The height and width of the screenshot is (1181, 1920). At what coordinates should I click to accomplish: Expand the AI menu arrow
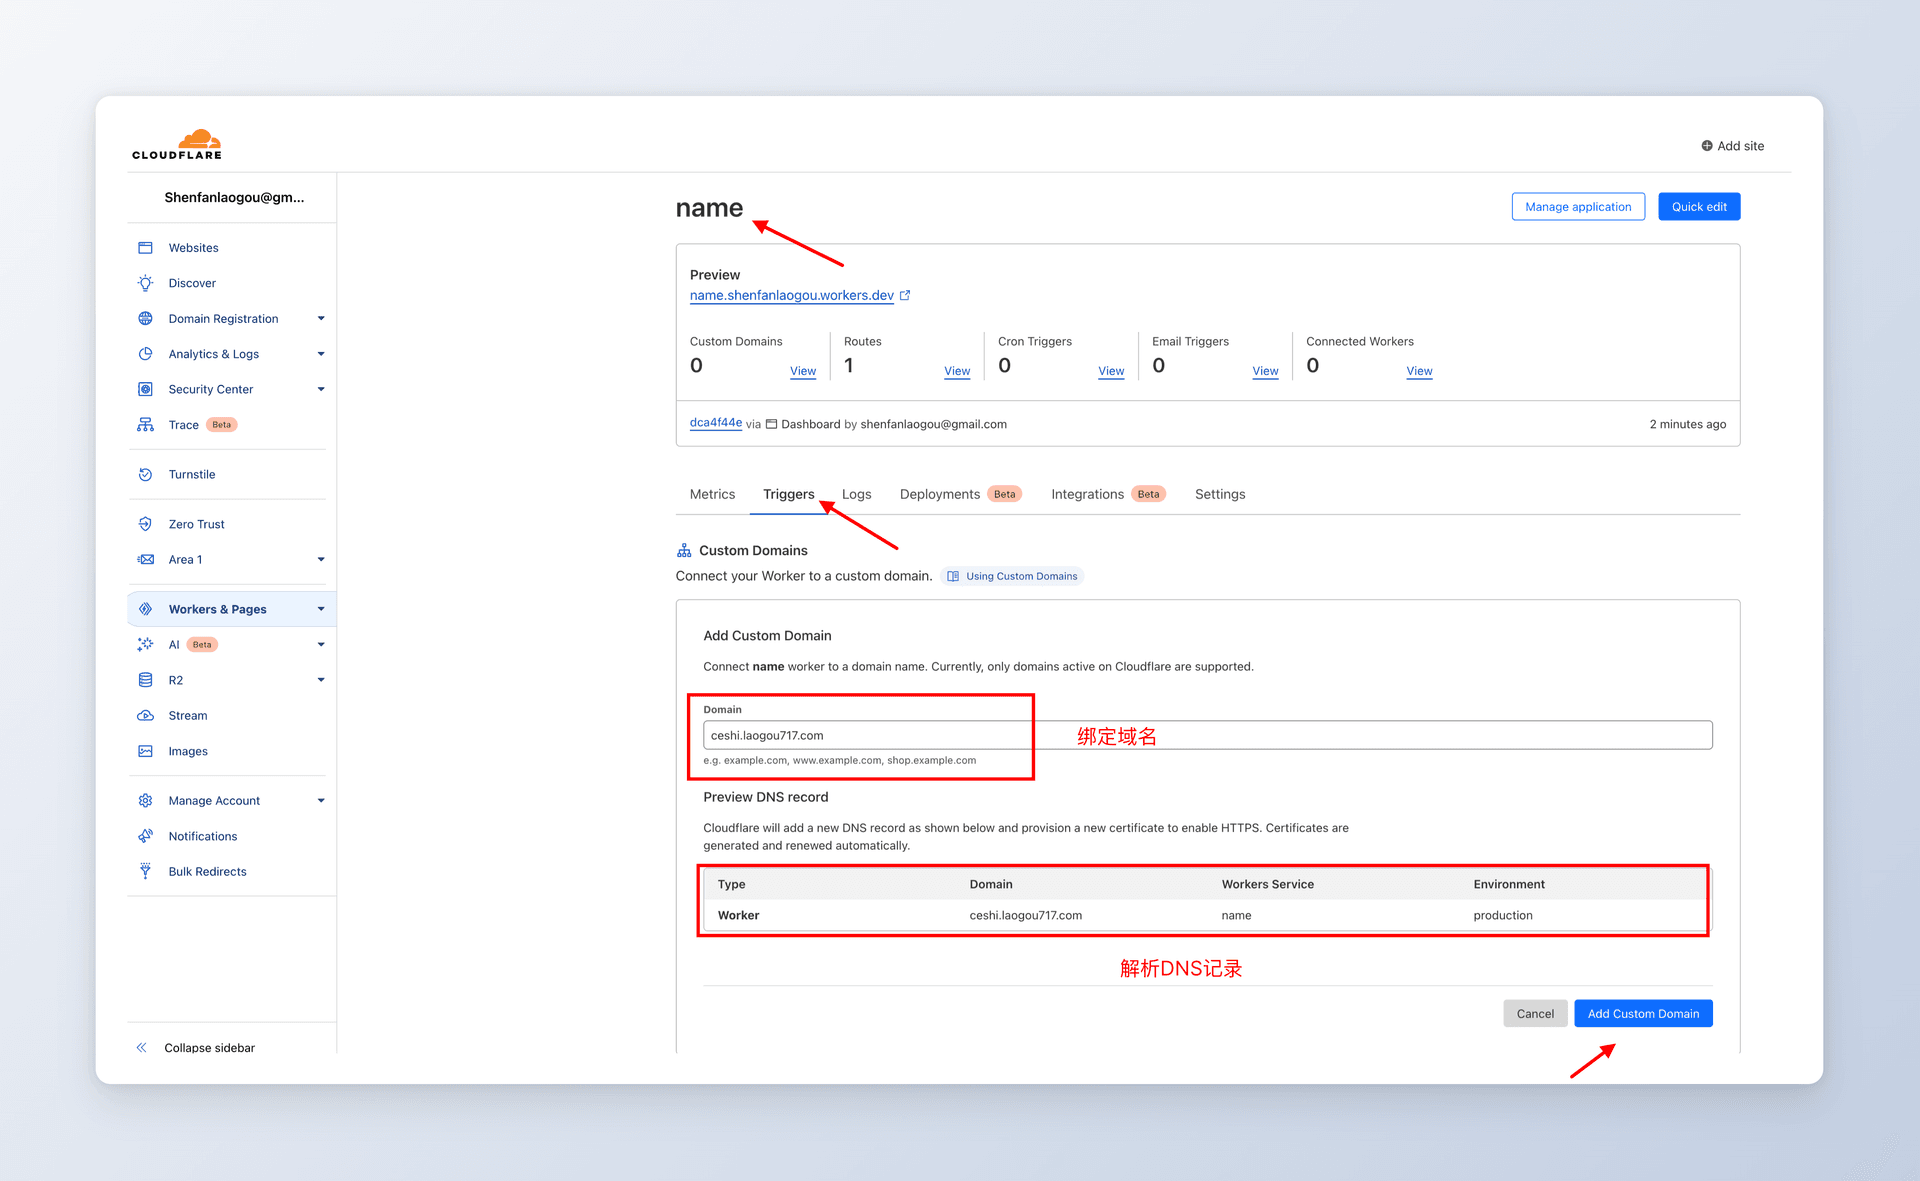[x=321, y=645]
